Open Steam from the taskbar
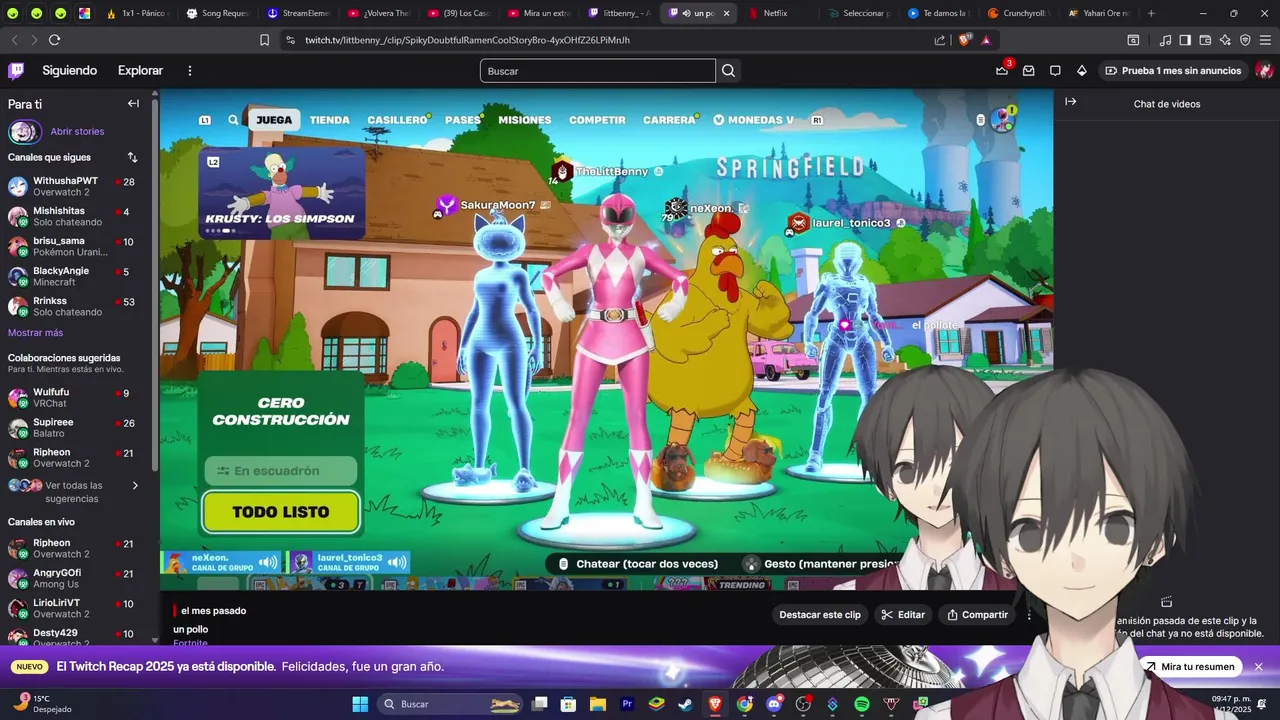 (685, 704)
